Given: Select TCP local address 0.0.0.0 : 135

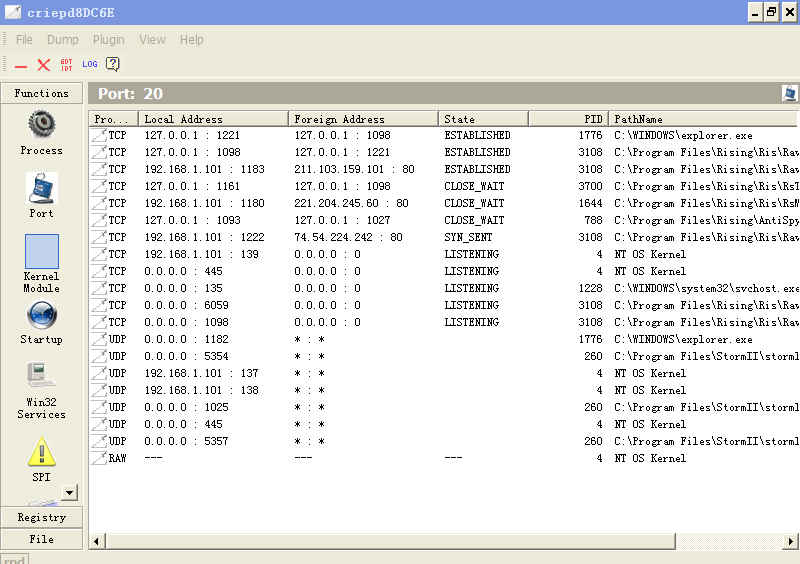Looking at the screenshot, I should click(183, 288).
